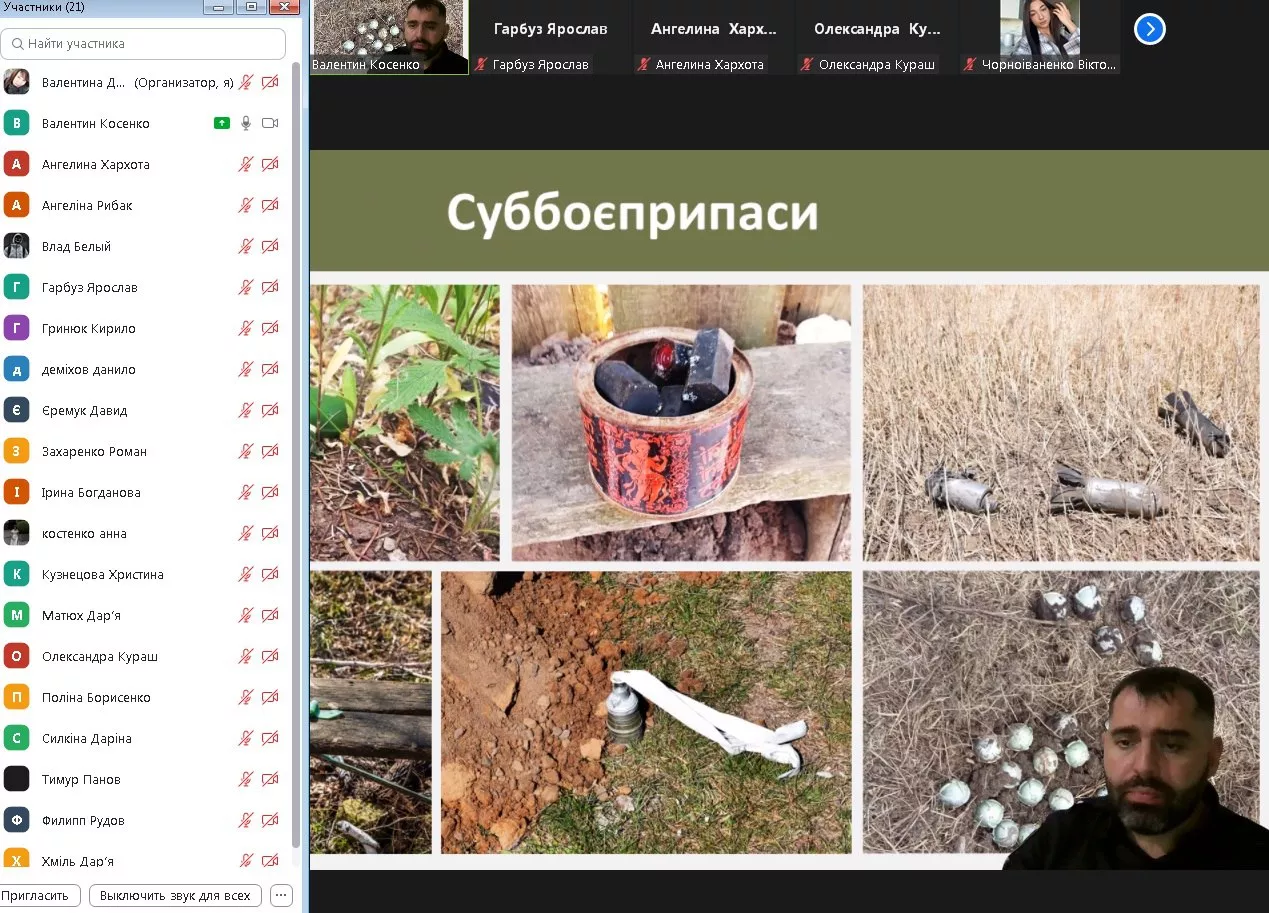
Task: Toggle the organizer Валентина's muted microphone
Action: [x=246, y=82]
